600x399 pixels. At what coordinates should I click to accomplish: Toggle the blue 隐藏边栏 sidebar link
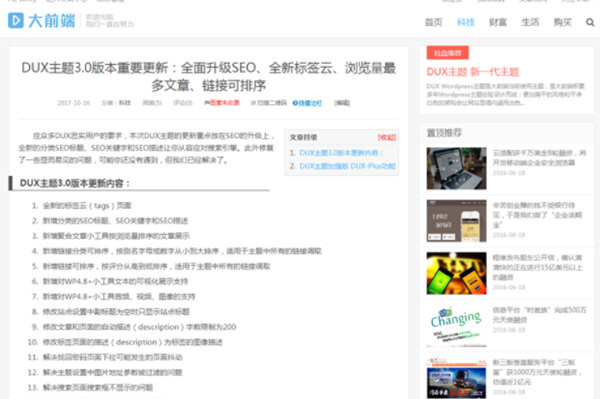coord(307,103)
